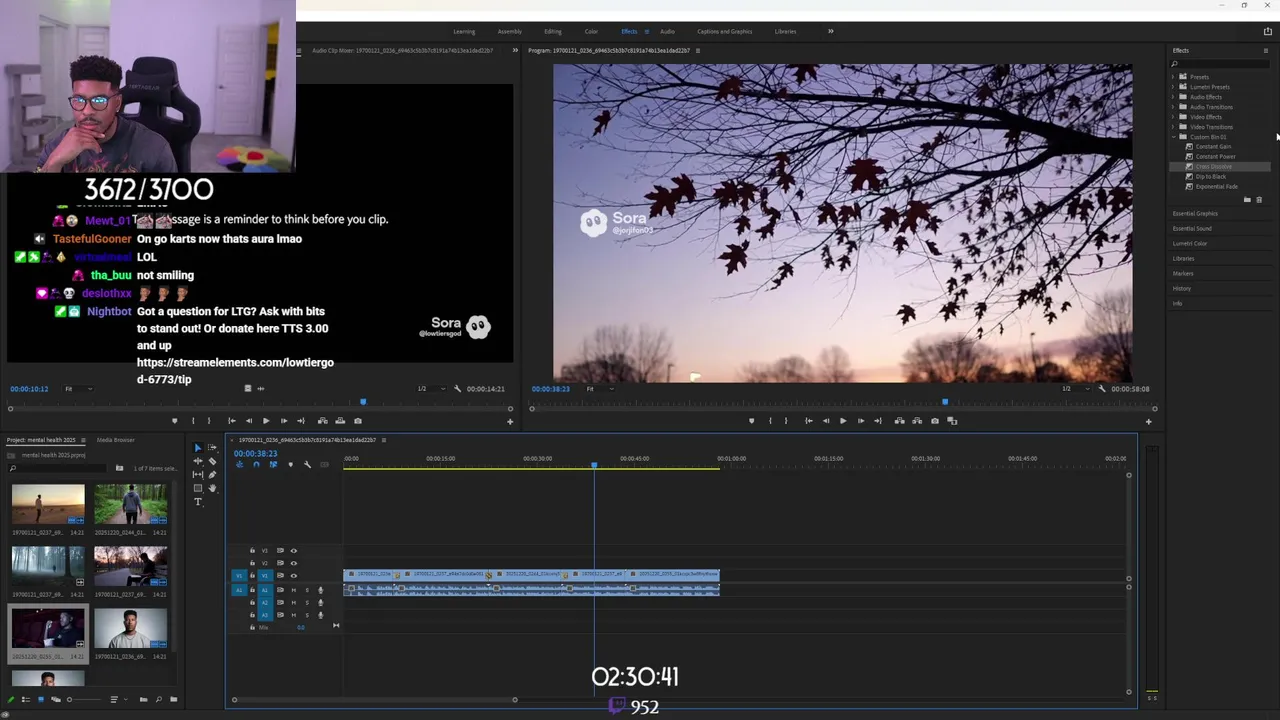
Task: Open the Essential Graphics panel
Action: pyautogui.click(x=1195, y=214)
